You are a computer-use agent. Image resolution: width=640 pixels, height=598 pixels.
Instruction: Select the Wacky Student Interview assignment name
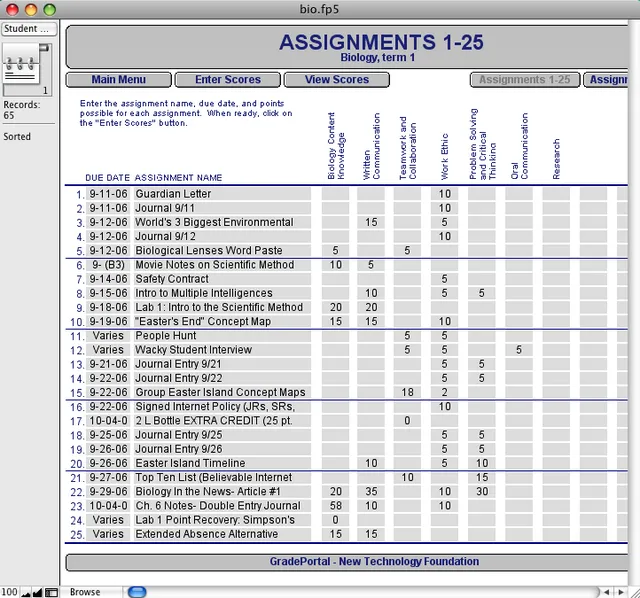(222, 350)
